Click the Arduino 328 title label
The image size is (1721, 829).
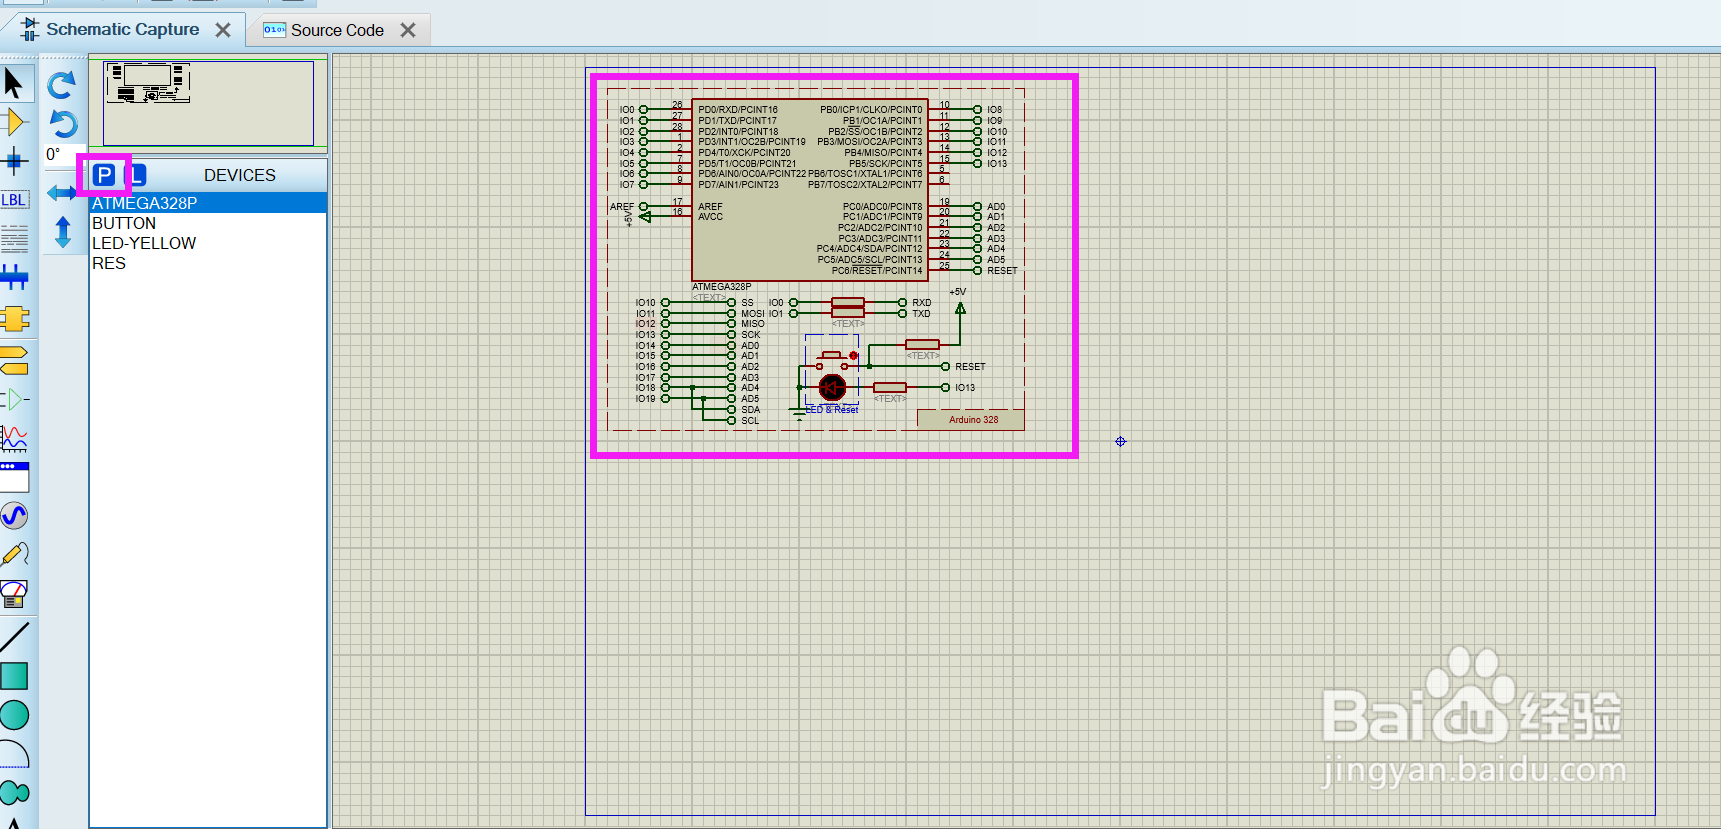(973, 420)
